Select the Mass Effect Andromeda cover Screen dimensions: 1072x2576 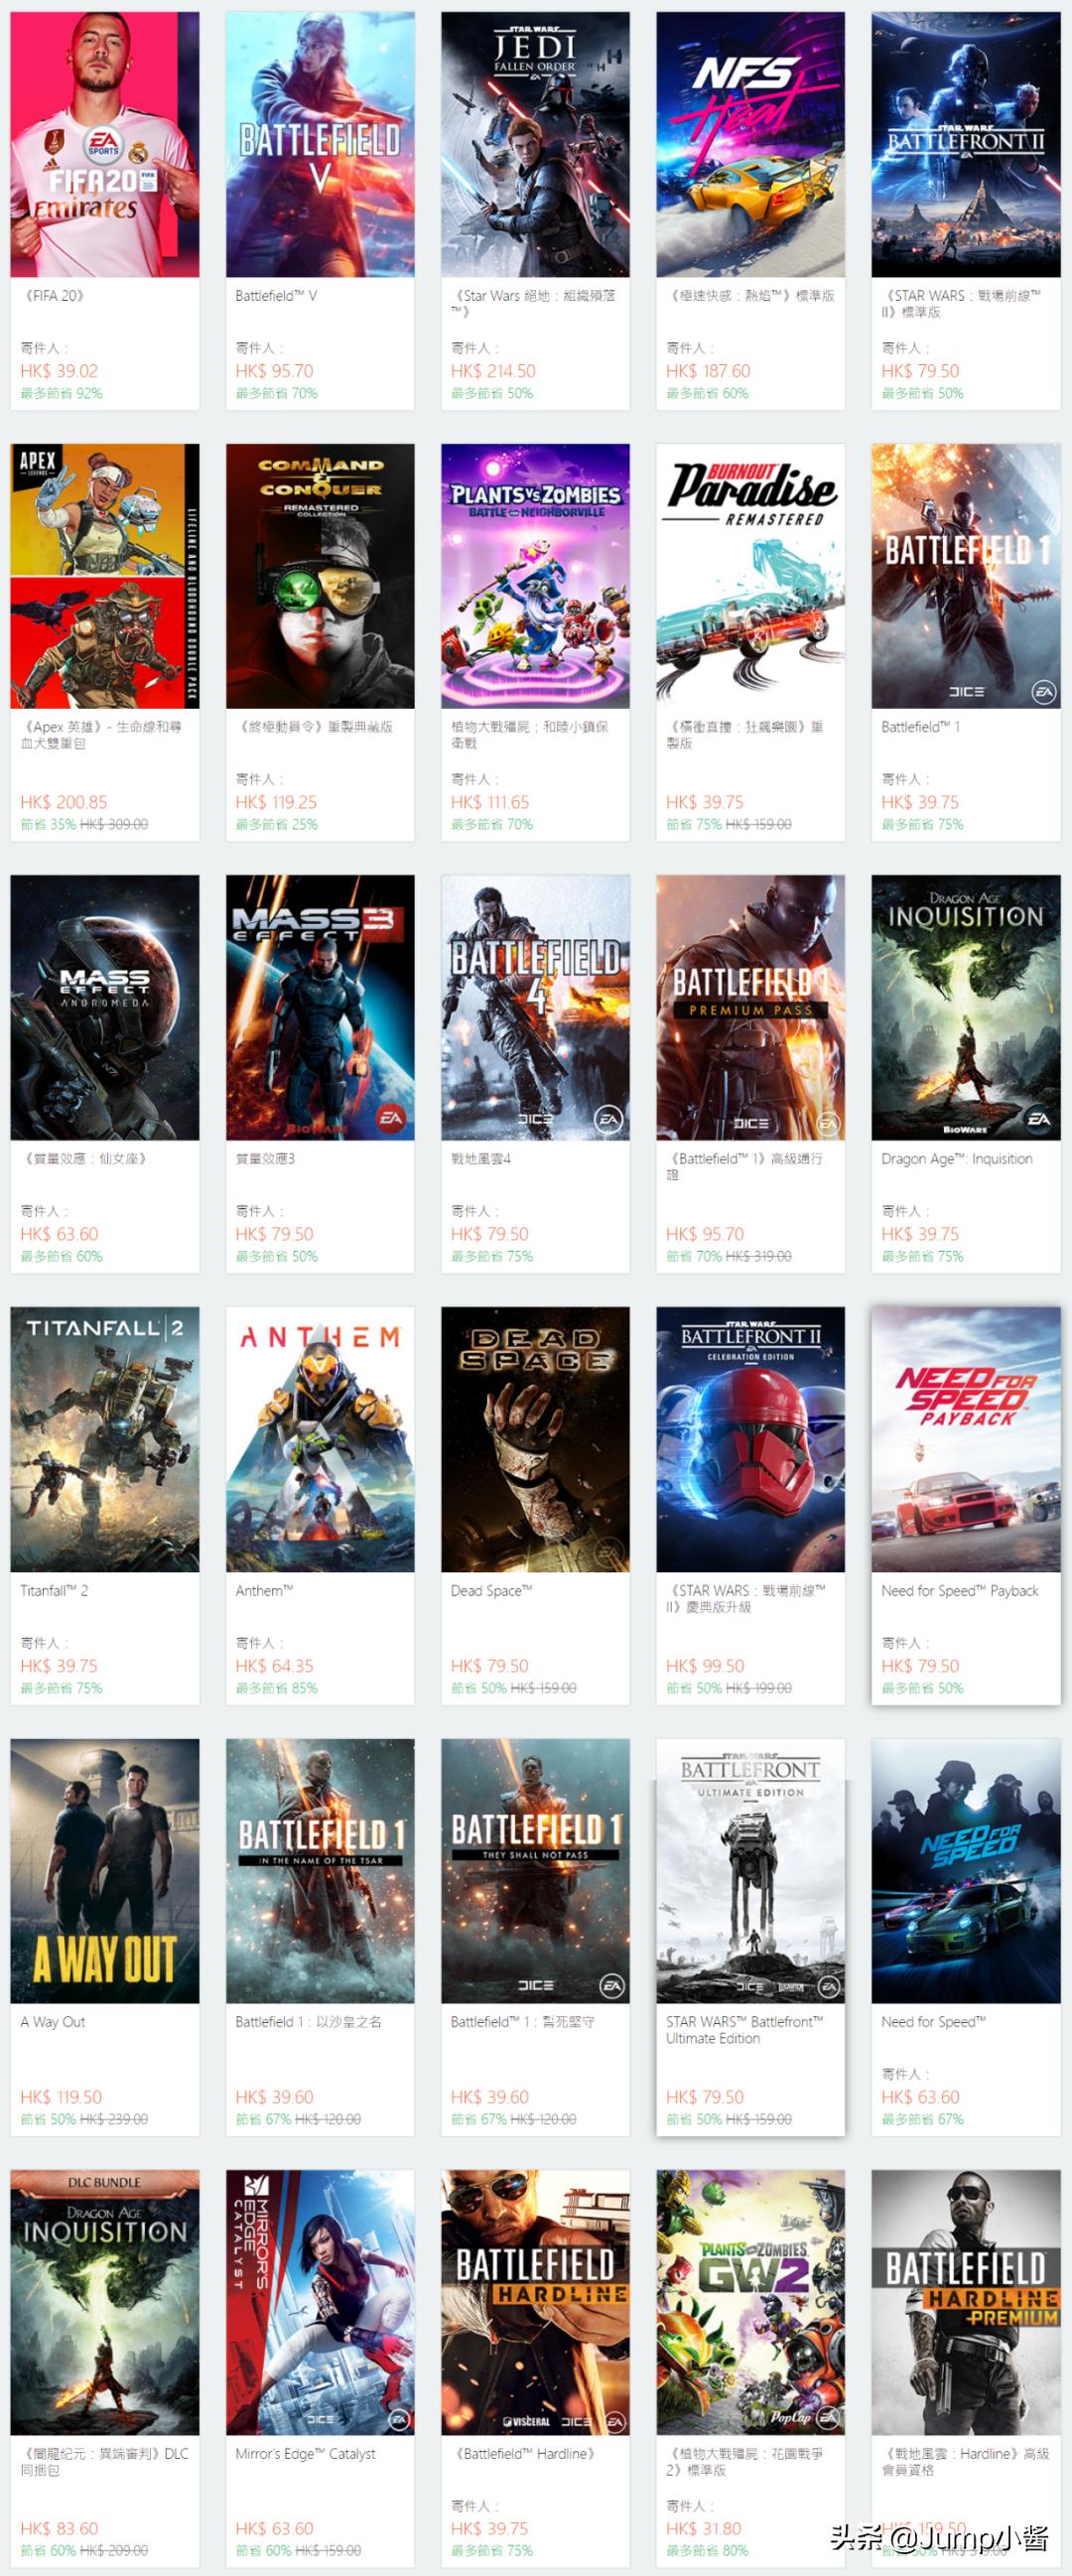[x=105, y=1008]
